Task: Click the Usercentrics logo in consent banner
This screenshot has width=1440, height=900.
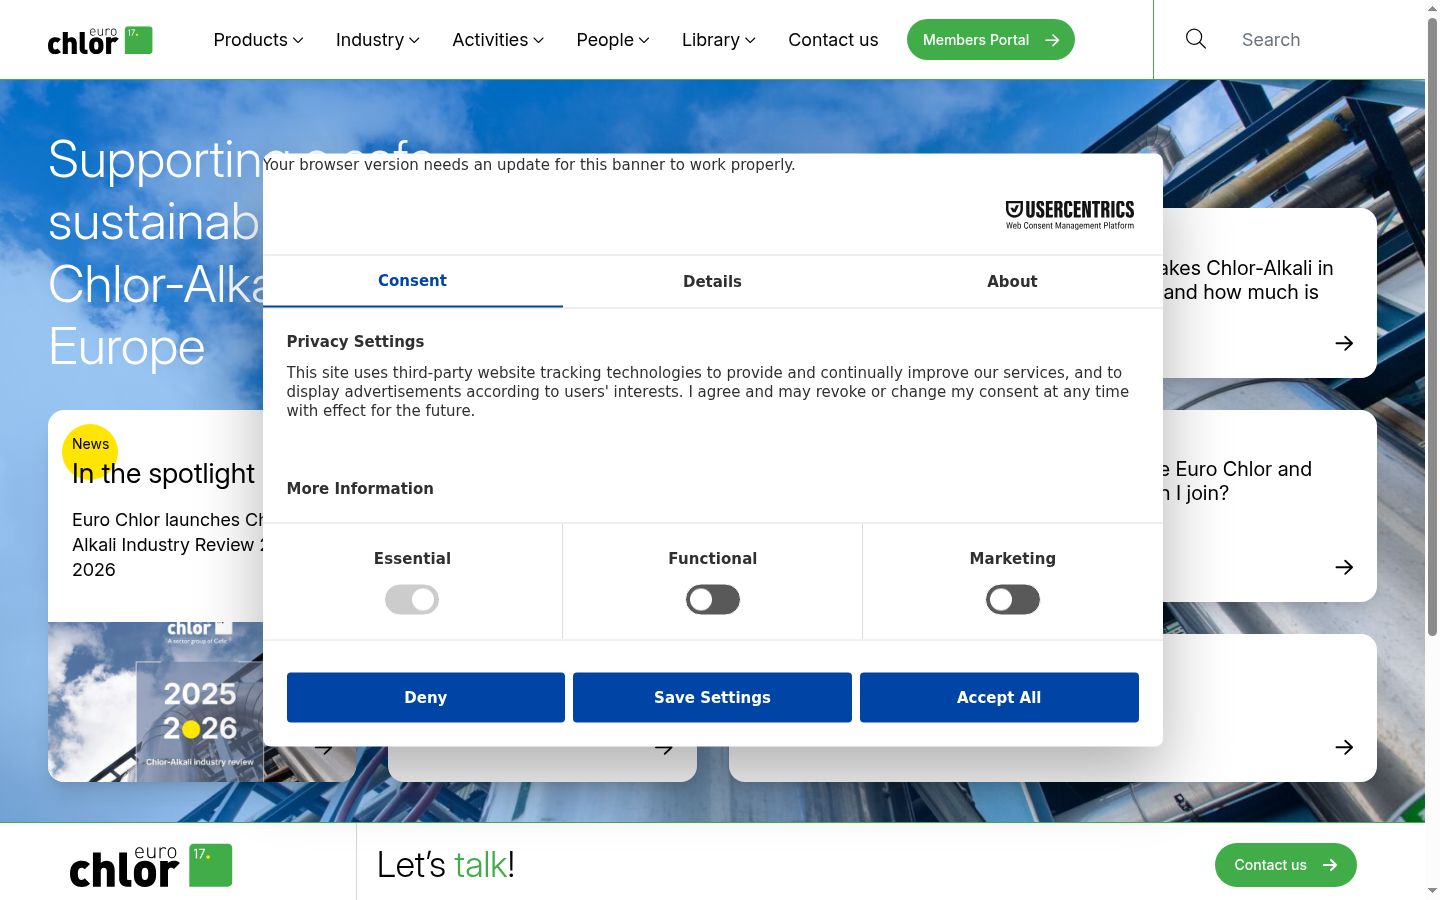Action: [x=1070, y=214]
